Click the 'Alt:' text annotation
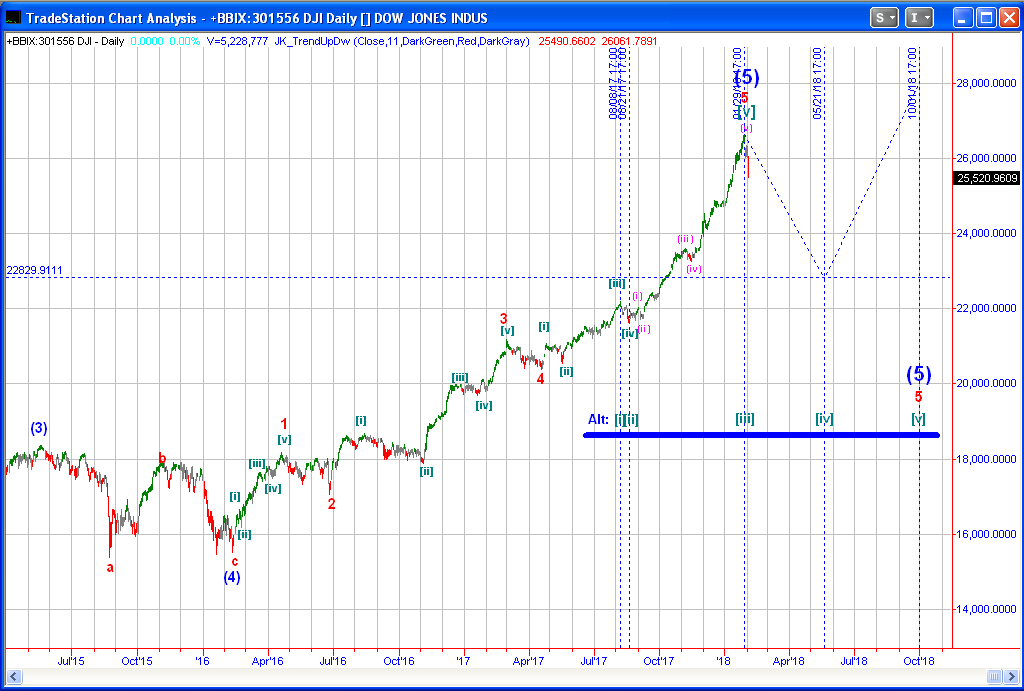This screenshot has width=1024, height=691. click(x=598, y=419)
